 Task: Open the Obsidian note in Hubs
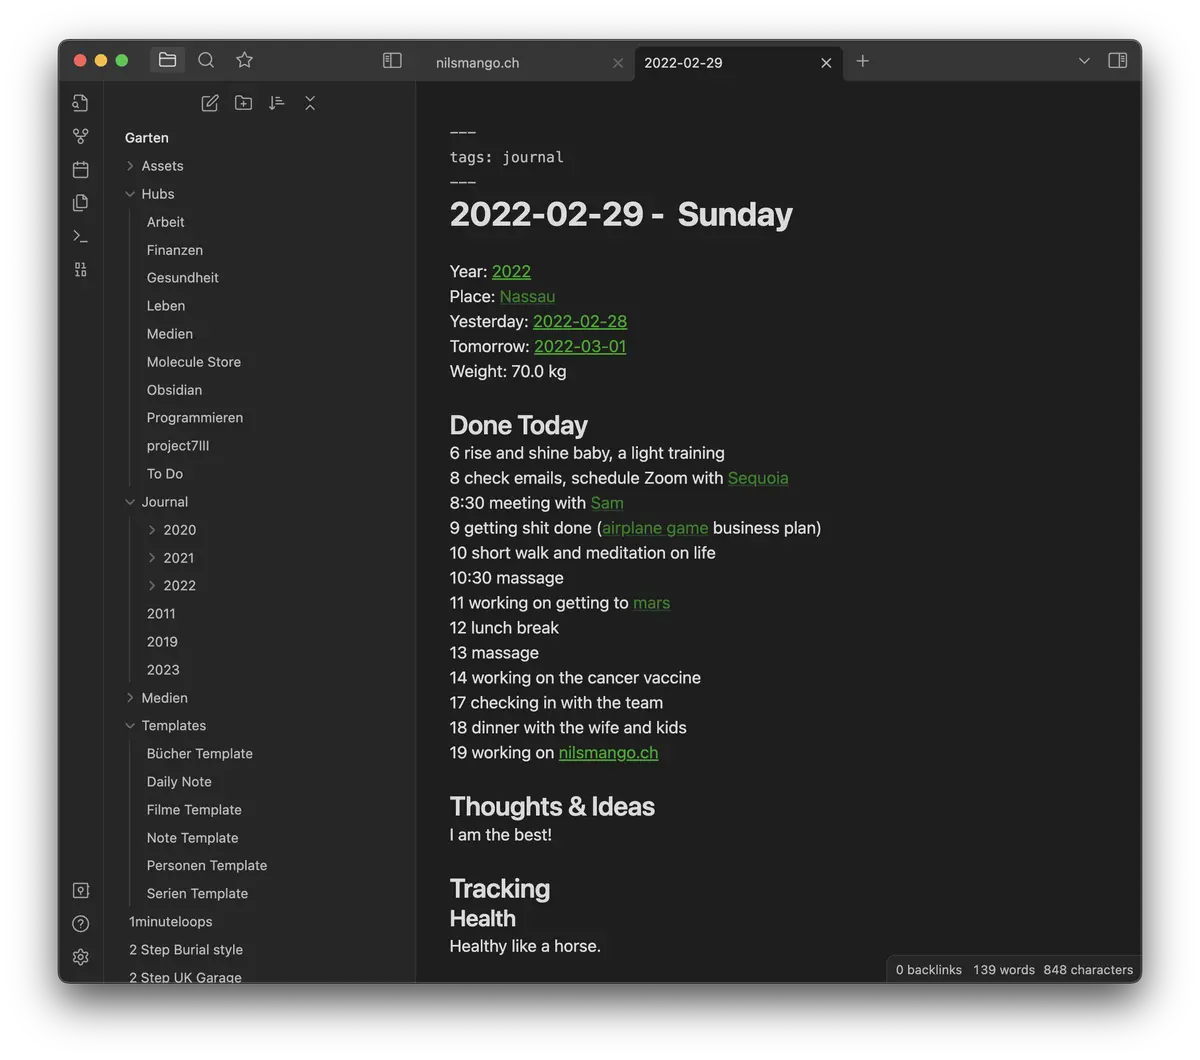tap(174, 390)
